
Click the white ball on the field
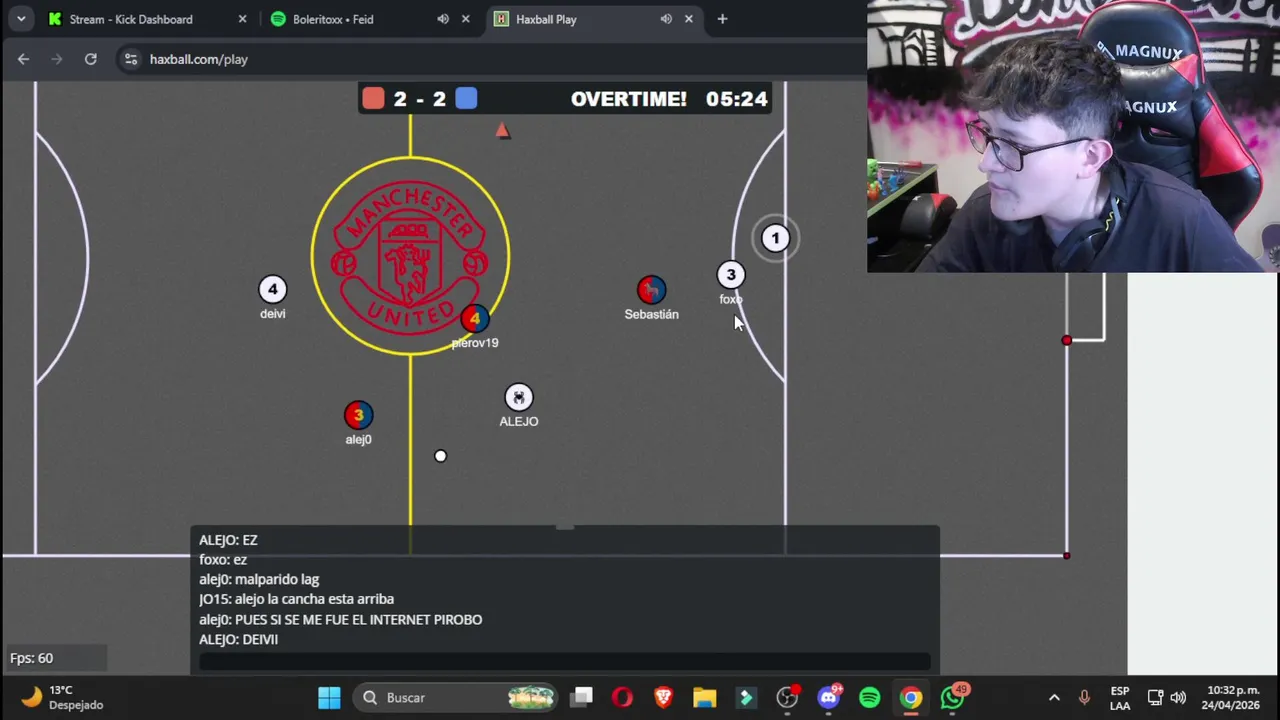click(441, 456)
